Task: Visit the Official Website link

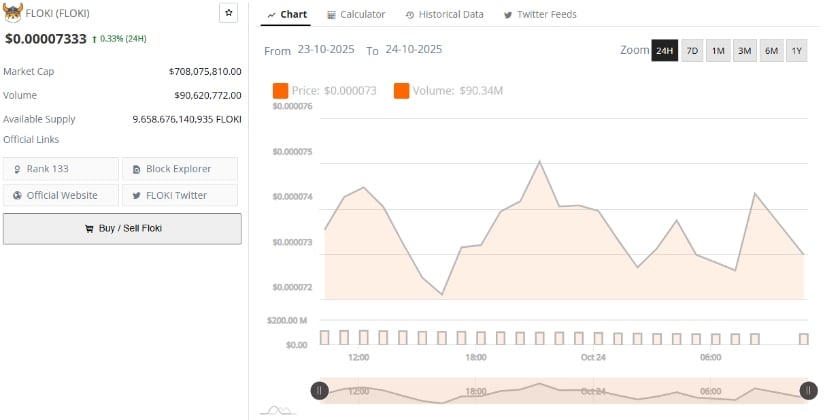Action: [x=61, y=195]
